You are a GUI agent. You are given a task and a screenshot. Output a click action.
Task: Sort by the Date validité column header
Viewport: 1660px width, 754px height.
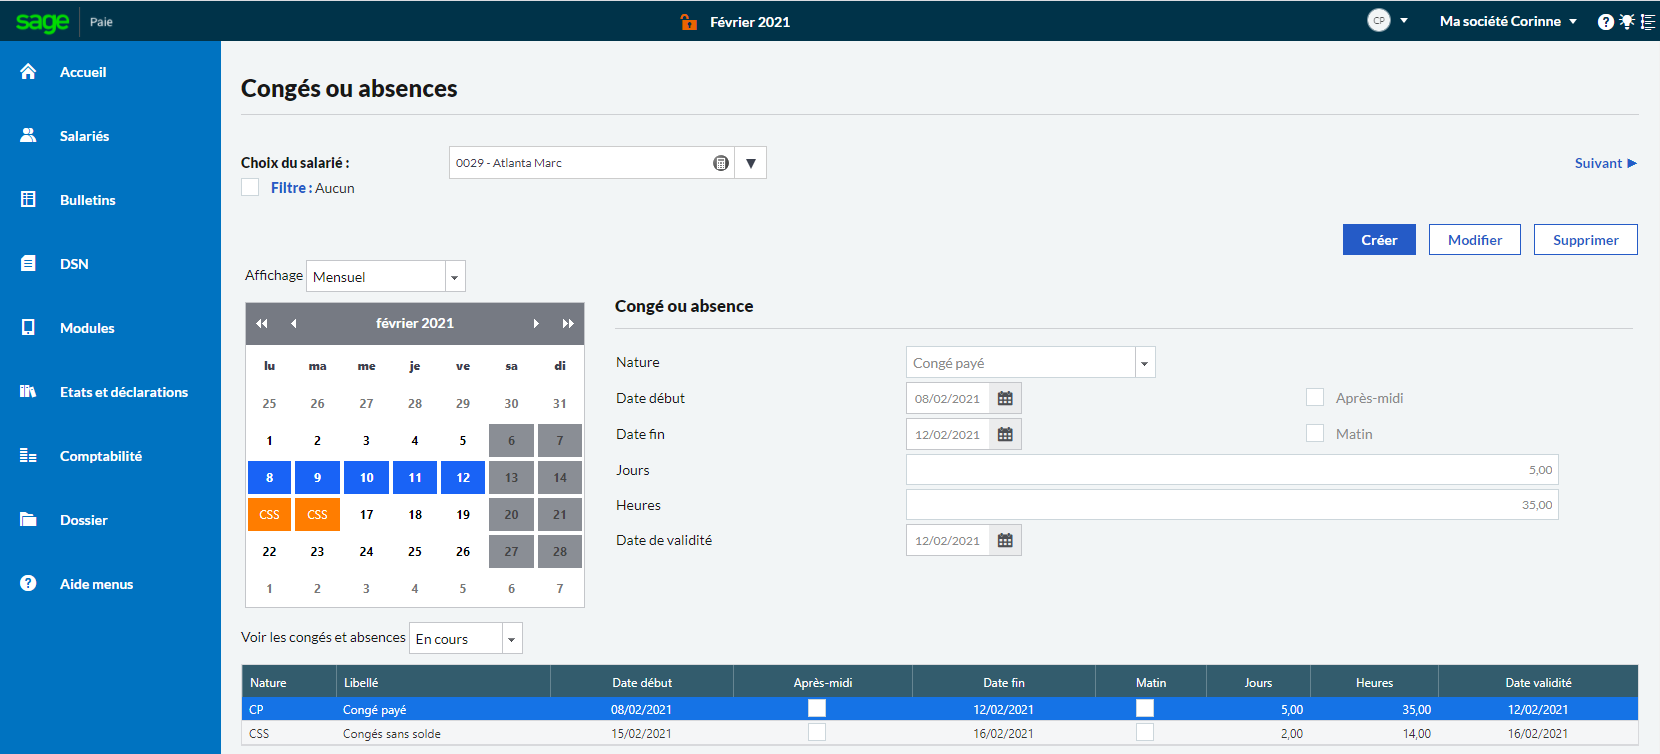pos(1538,682)
